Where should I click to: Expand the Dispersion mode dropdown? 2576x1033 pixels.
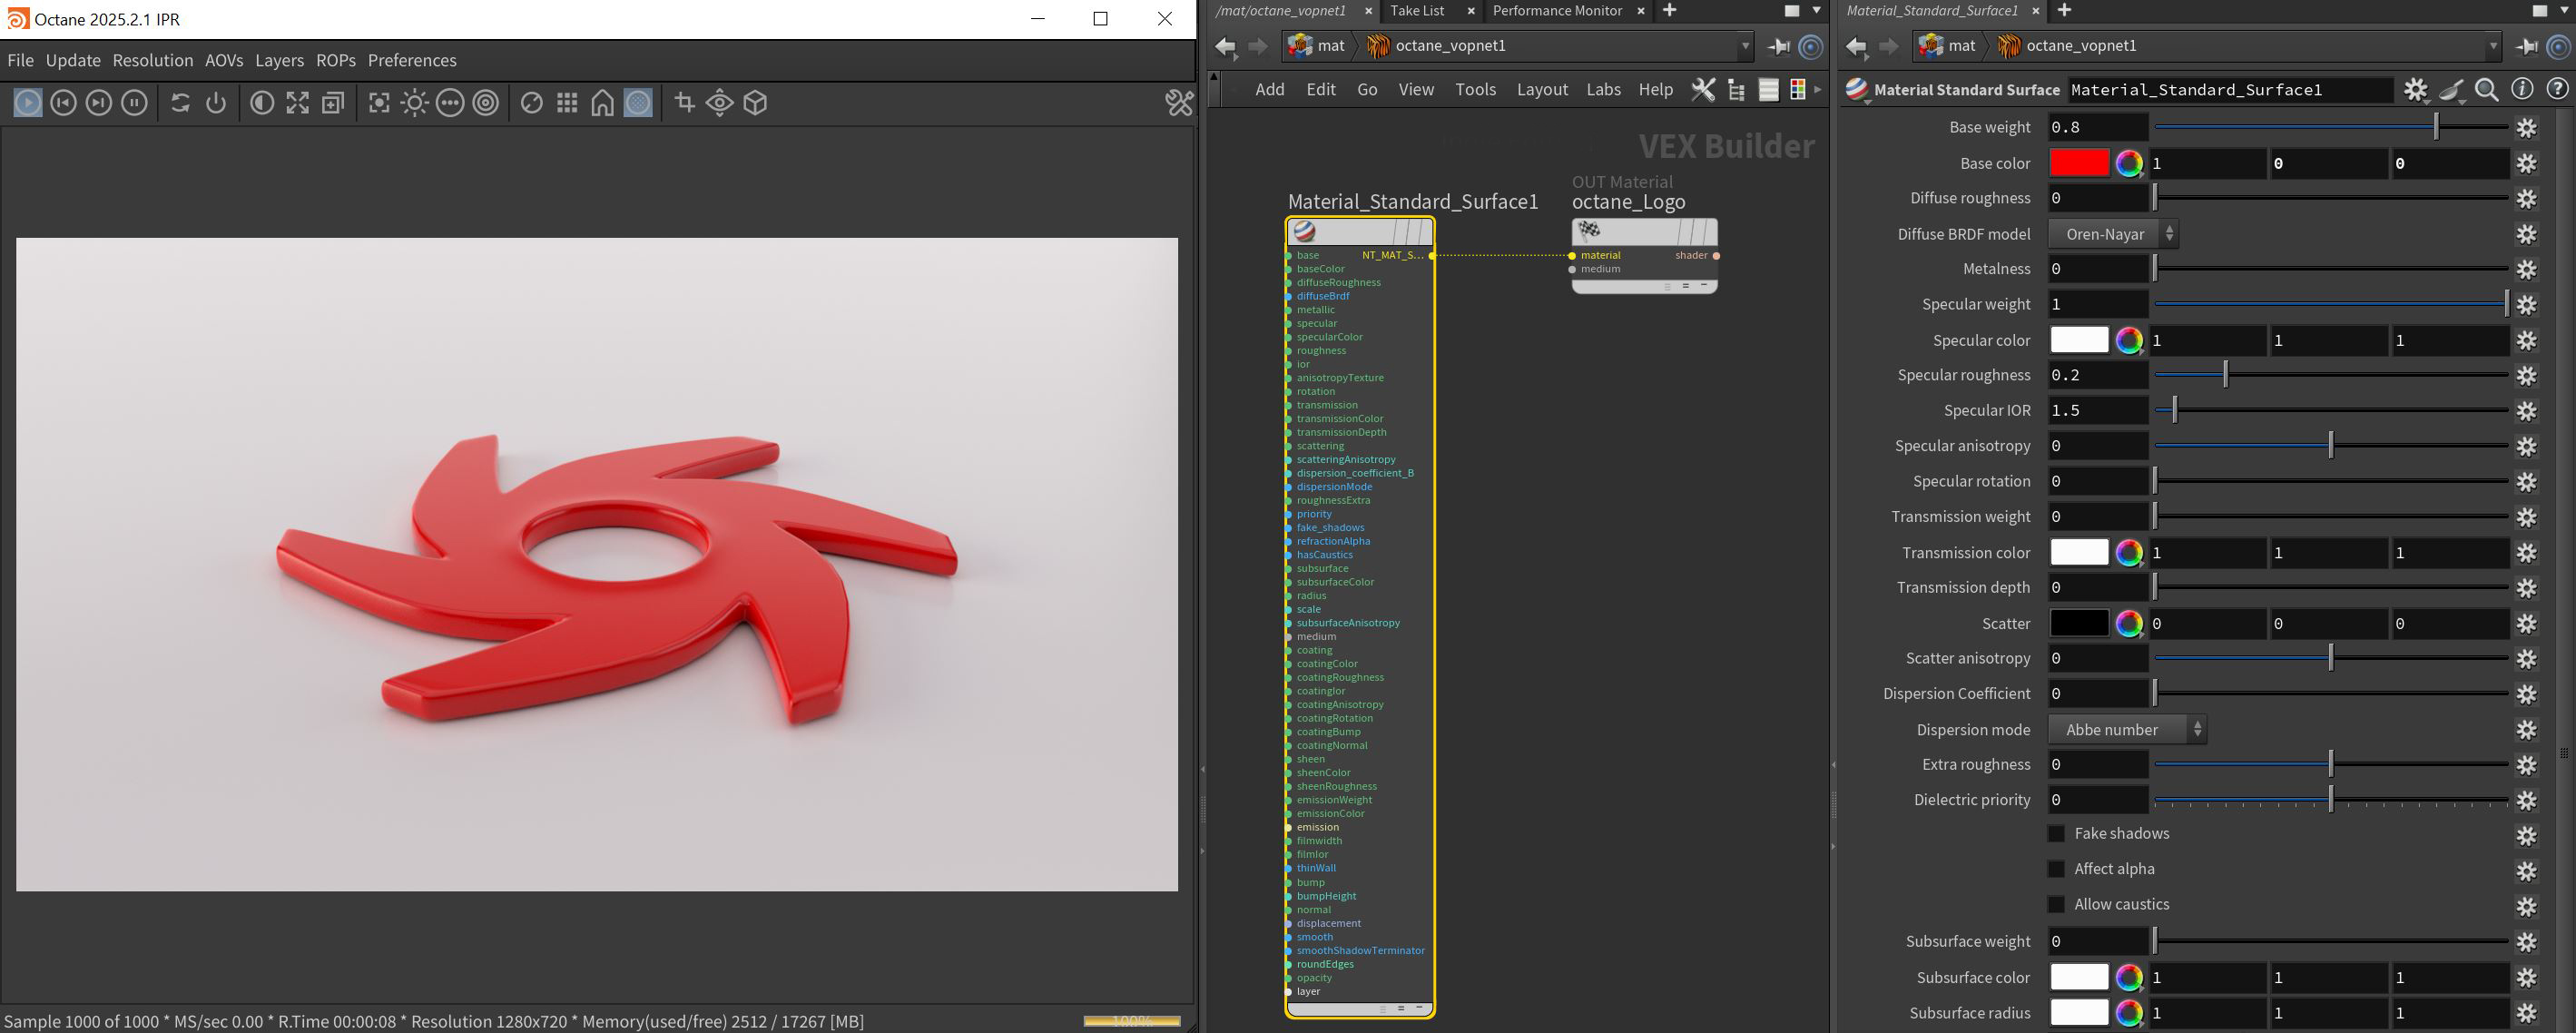coord(2127,730)
